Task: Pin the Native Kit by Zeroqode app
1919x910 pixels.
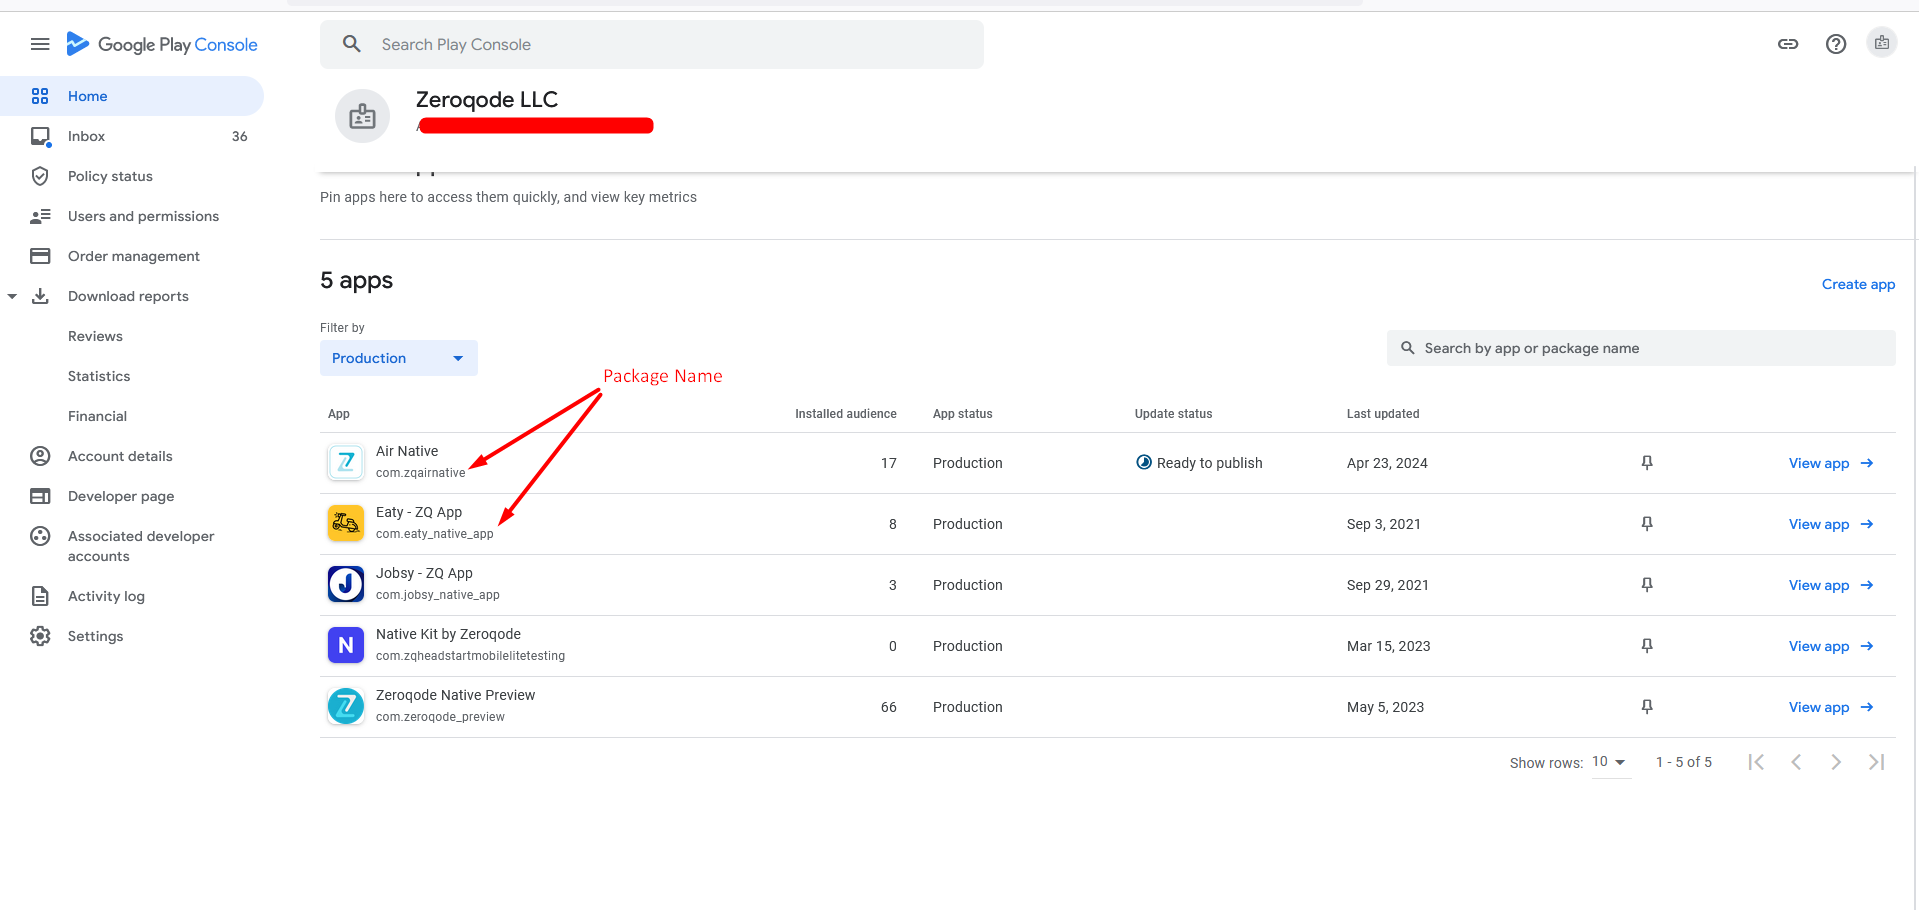Action: (1647, 646)
